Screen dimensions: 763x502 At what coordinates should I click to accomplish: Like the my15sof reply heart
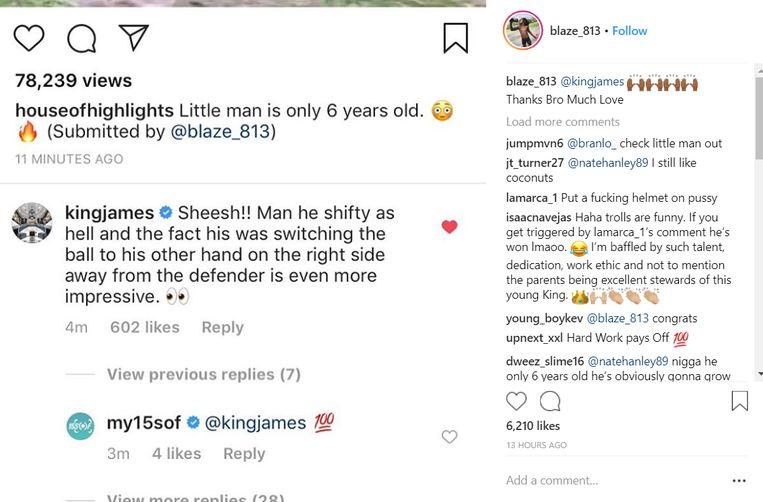[x=449, y=436]
